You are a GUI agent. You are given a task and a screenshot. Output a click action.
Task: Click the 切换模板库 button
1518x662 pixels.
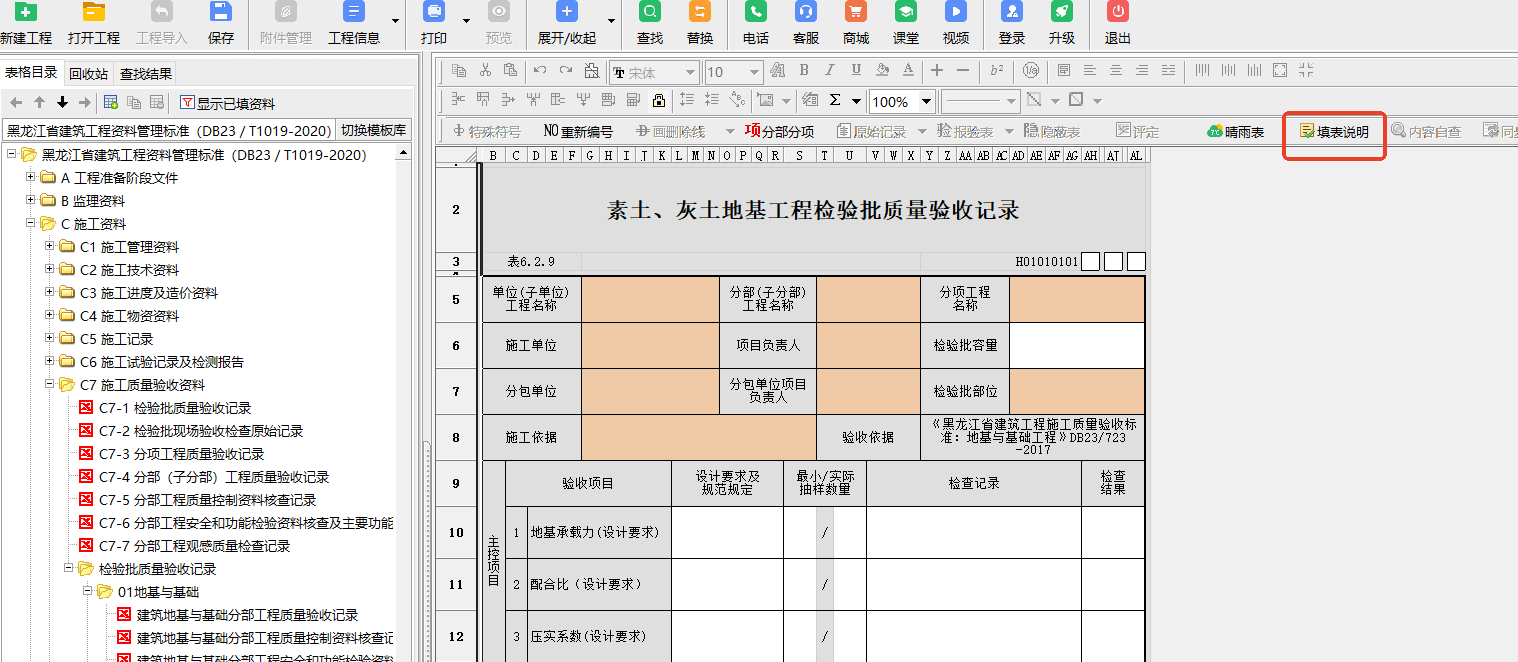pos(374,130)
